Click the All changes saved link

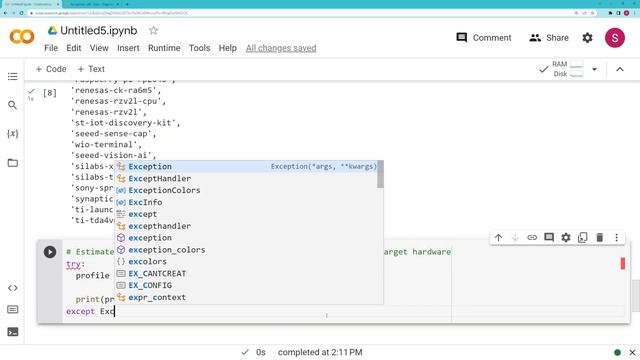[x=281, y=48]
